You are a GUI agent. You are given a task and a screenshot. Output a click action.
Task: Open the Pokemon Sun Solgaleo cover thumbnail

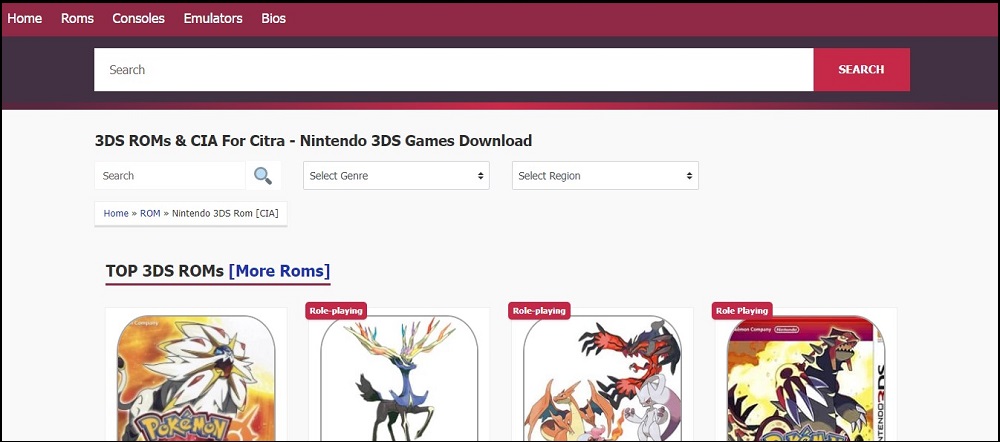pyautogui.click(x=196, y=378)
